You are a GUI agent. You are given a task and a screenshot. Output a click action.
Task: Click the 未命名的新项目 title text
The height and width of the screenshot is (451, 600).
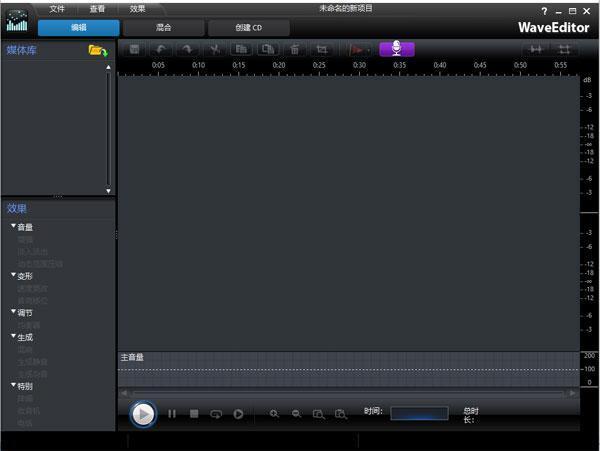346,8
